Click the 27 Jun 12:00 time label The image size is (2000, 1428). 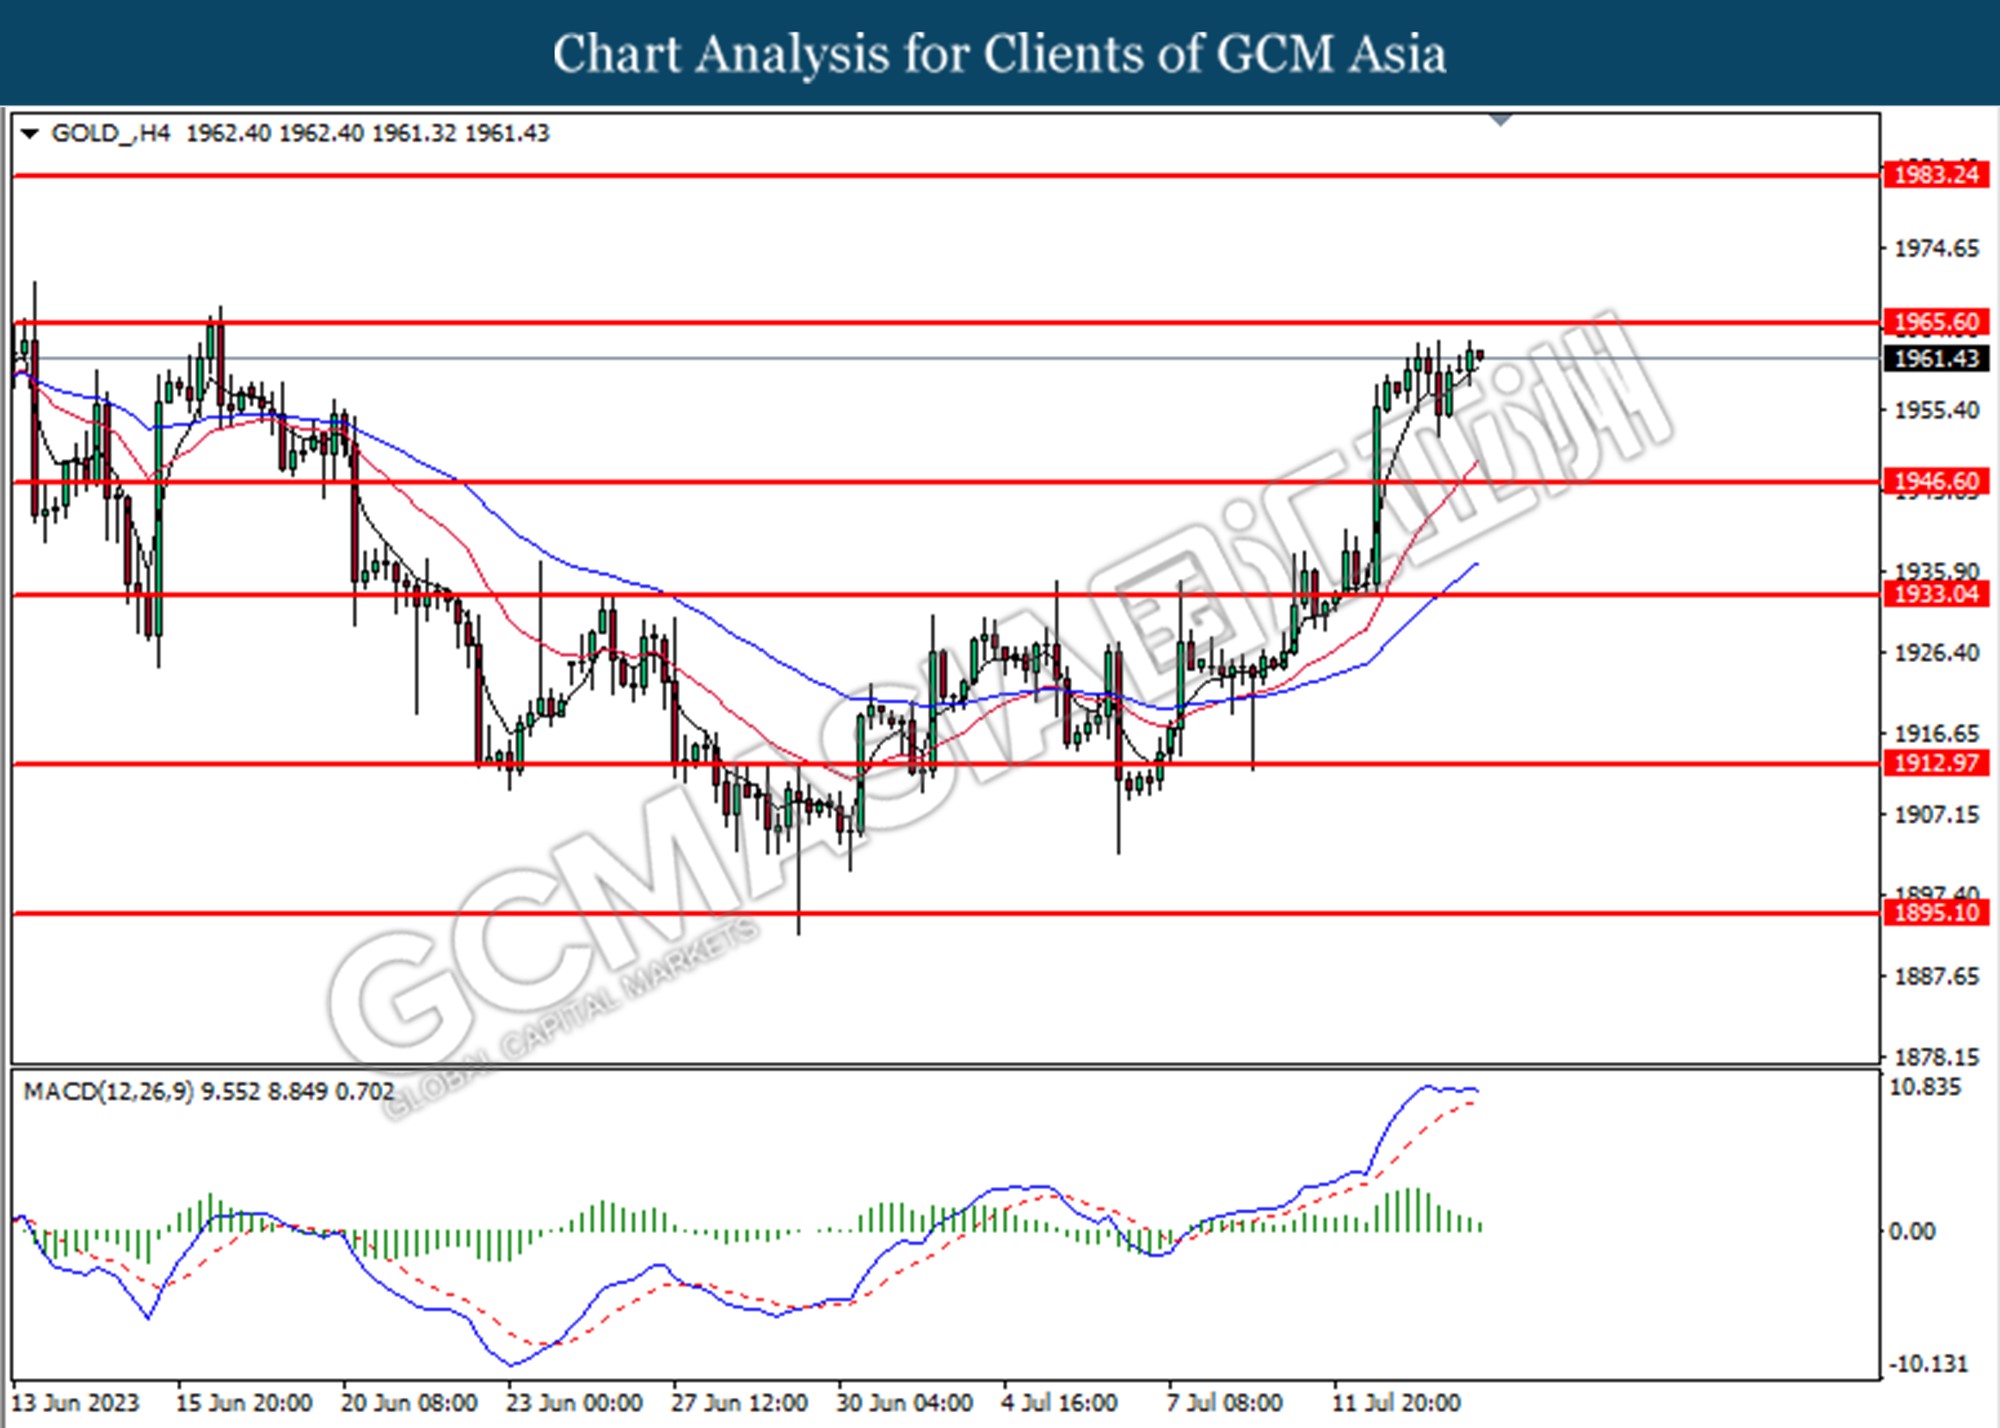point(739,1403)
